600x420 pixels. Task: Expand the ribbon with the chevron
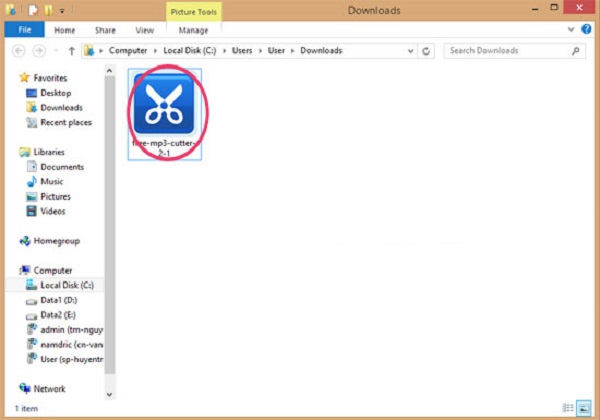click(571, 29)
